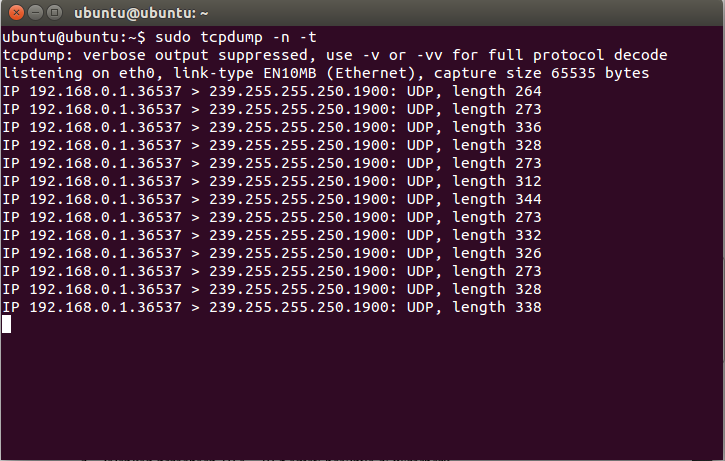
Task: Maximize the terminal window
Action: point(53,13)
